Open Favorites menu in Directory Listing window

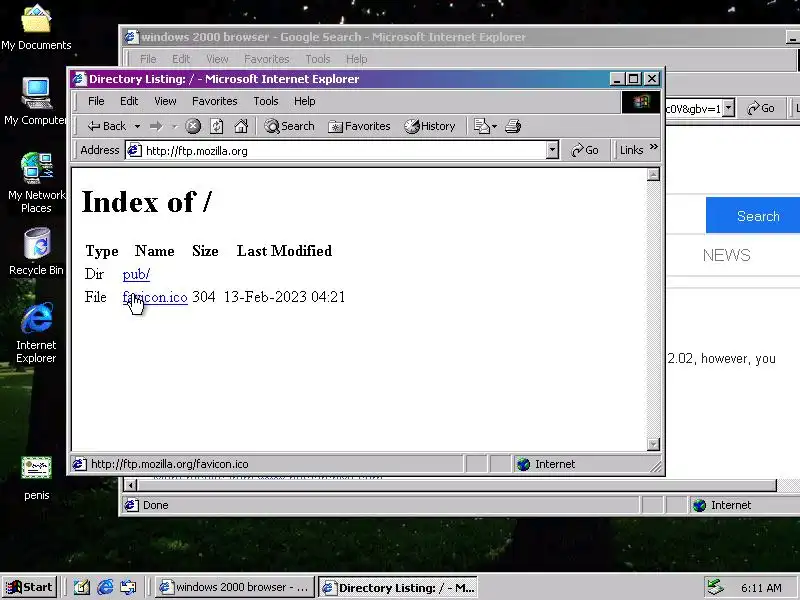click(x=215, y=101)
